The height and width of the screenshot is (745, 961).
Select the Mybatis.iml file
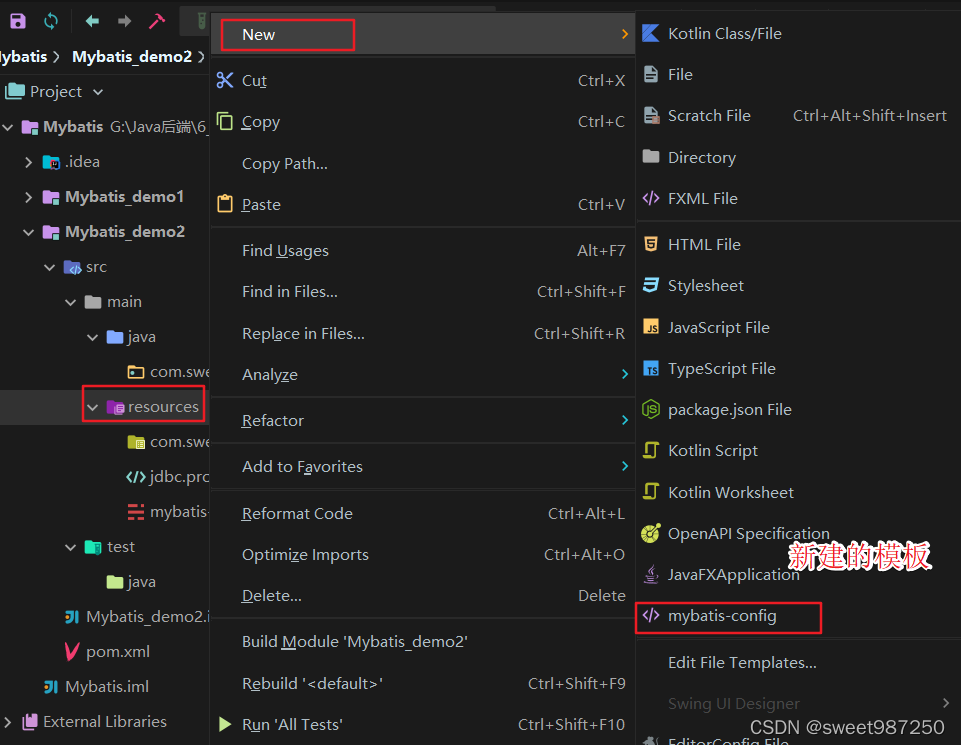click(107, 687)
